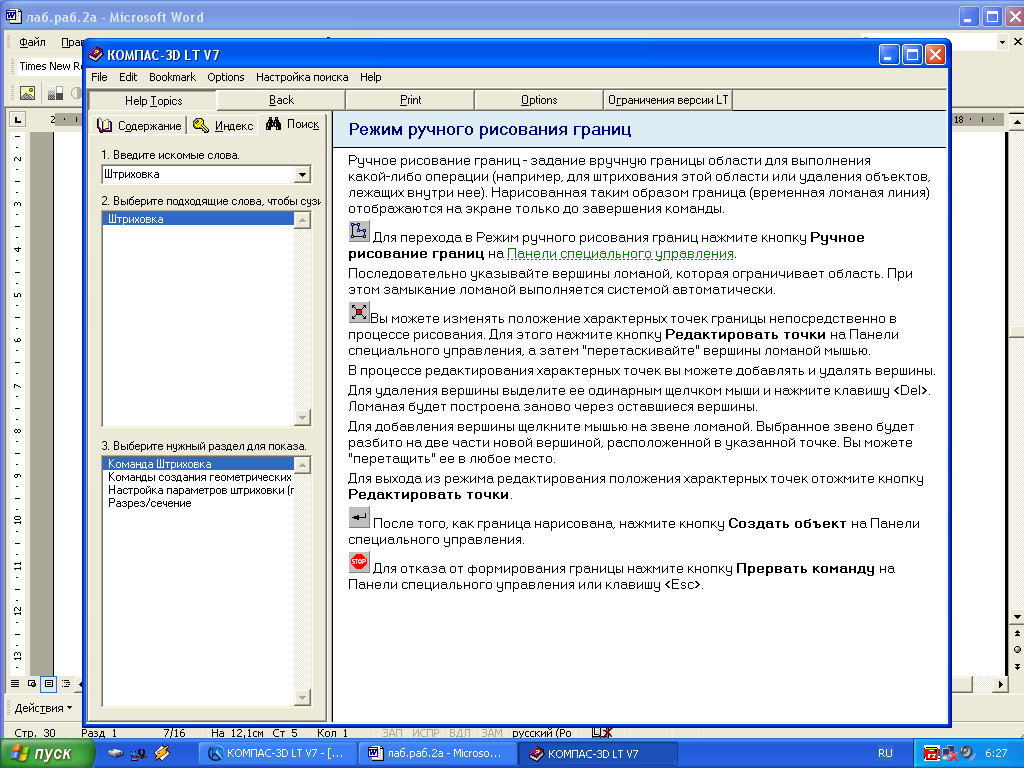Click word list scrollbar down arrow
Image resolution: width=1024 pixels, height=768 pixels.
pos(302,417)
